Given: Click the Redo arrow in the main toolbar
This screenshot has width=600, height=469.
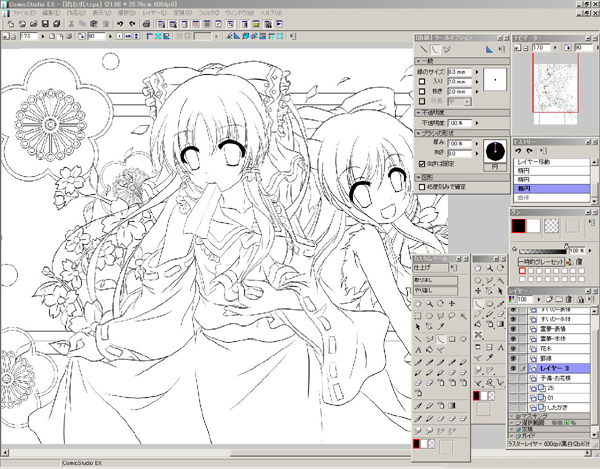Looking at the screenshot, I should click(x=132, y=24).
